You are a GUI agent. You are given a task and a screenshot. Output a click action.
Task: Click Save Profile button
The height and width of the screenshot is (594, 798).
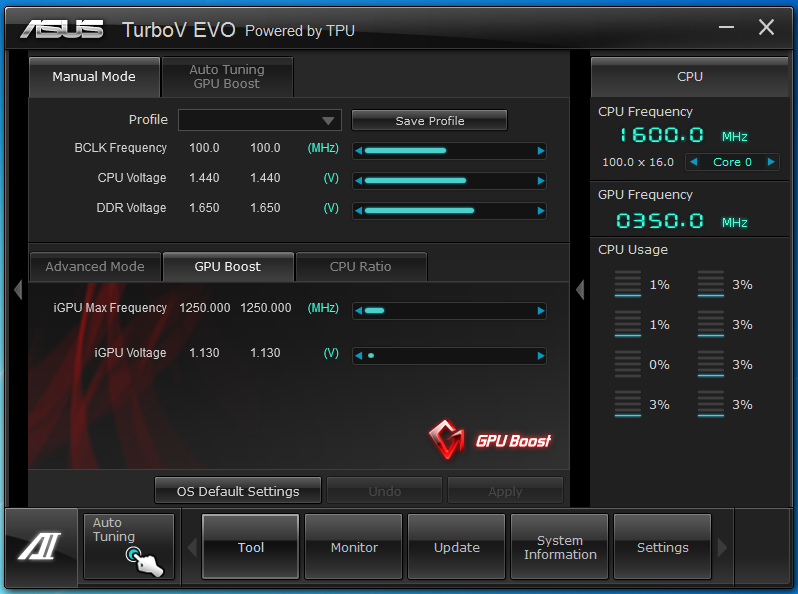click(430, 121)
